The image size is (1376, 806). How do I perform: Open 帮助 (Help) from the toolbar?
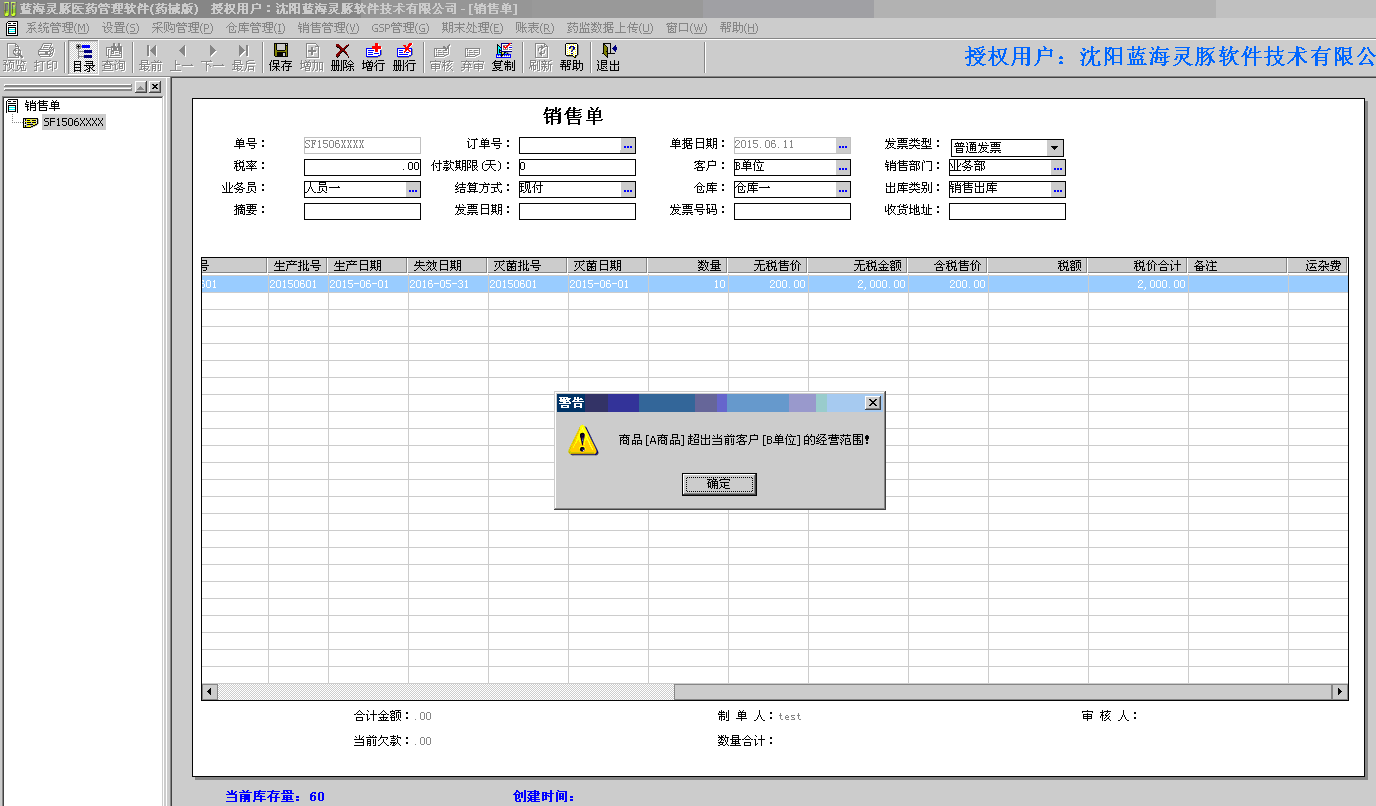571,57
